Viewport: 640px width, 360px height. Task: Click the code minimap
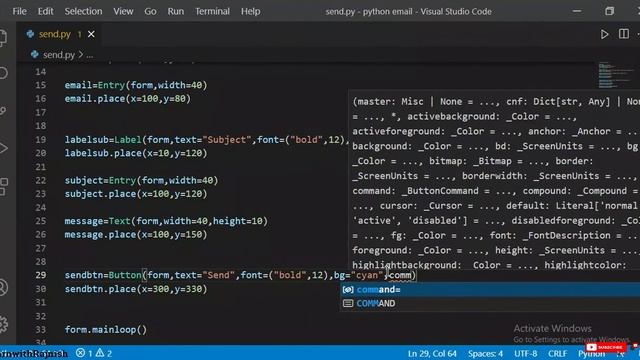[x=616, y=75]
